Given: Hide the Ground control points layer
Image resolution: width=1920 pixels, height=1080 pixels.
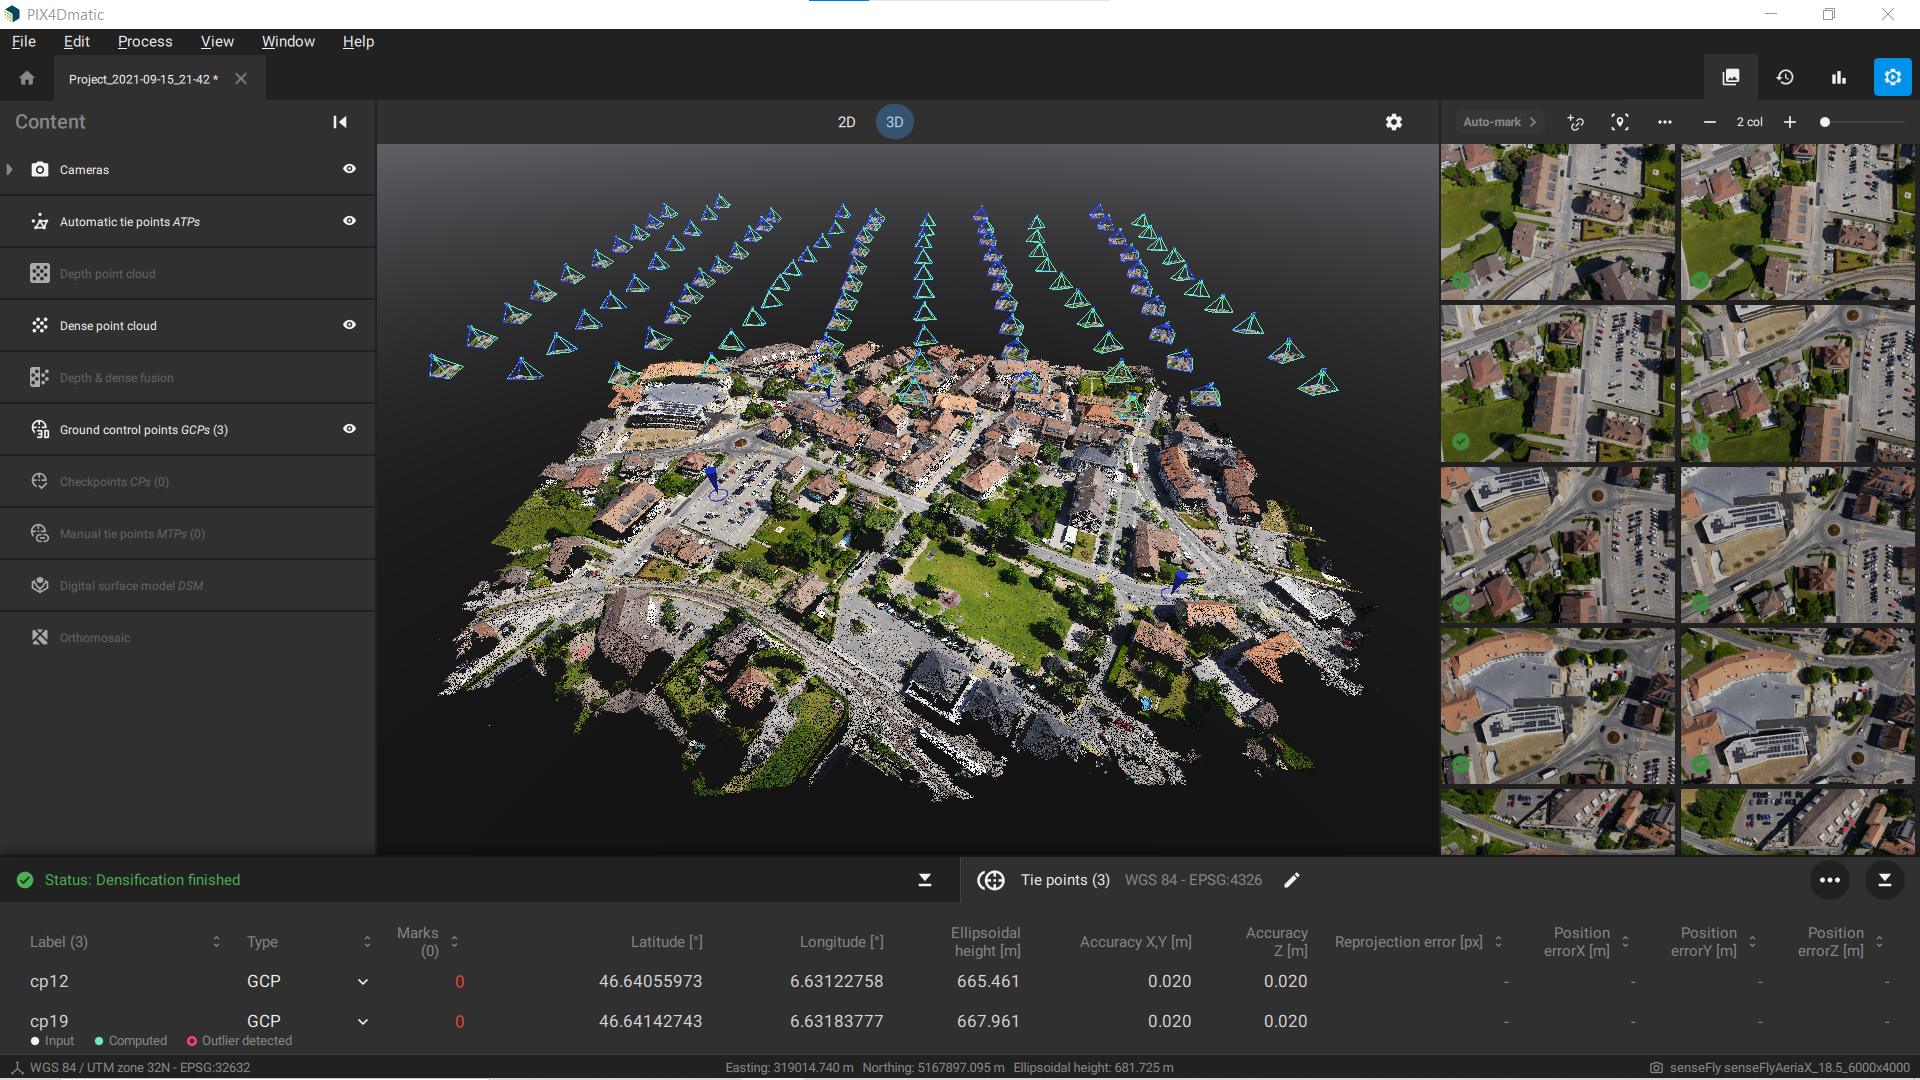Looking at the screenshot, I should click(349, 429).
